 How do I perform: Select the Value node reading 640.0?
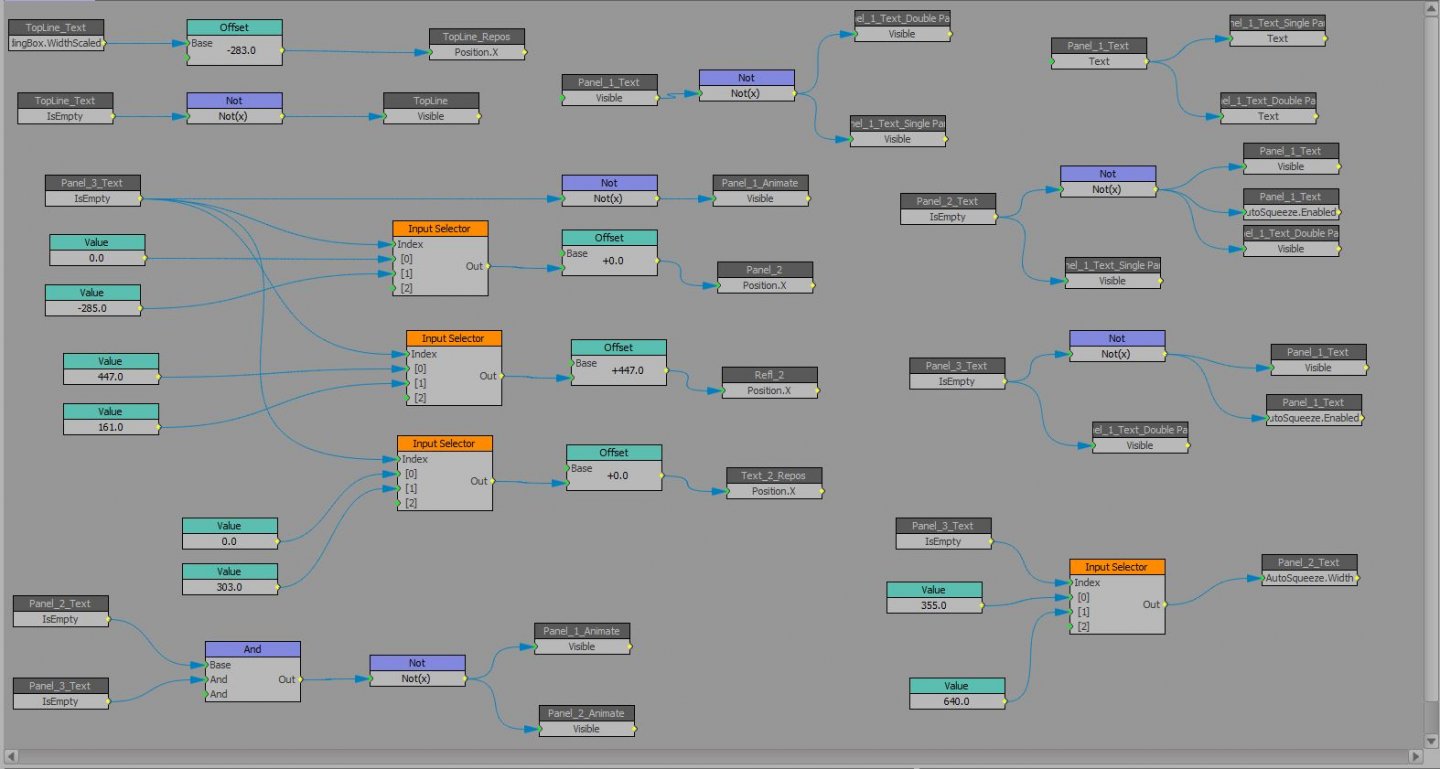956,693
